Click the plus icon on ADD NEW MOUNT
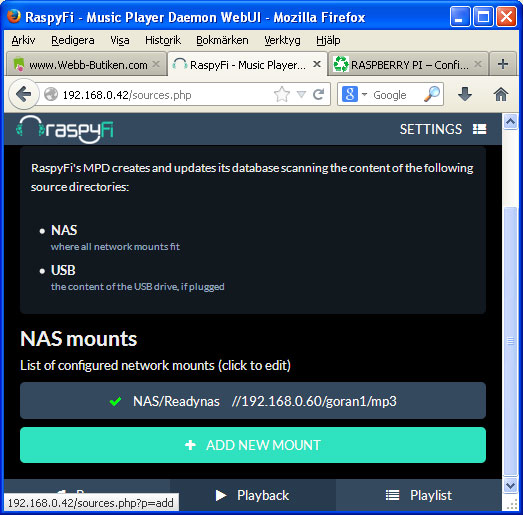523x515 pixels. 190,445
